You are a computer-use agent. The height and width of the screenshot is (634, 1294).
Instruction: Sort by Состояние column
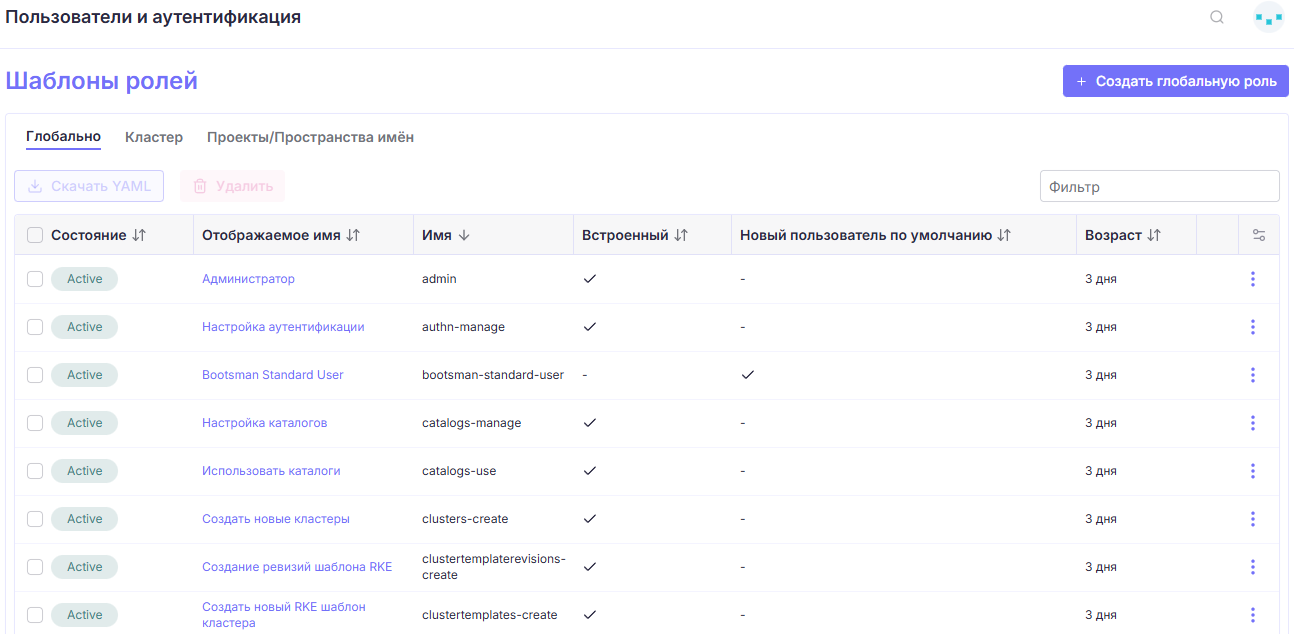pyautogui.click(x=99, y=235)
